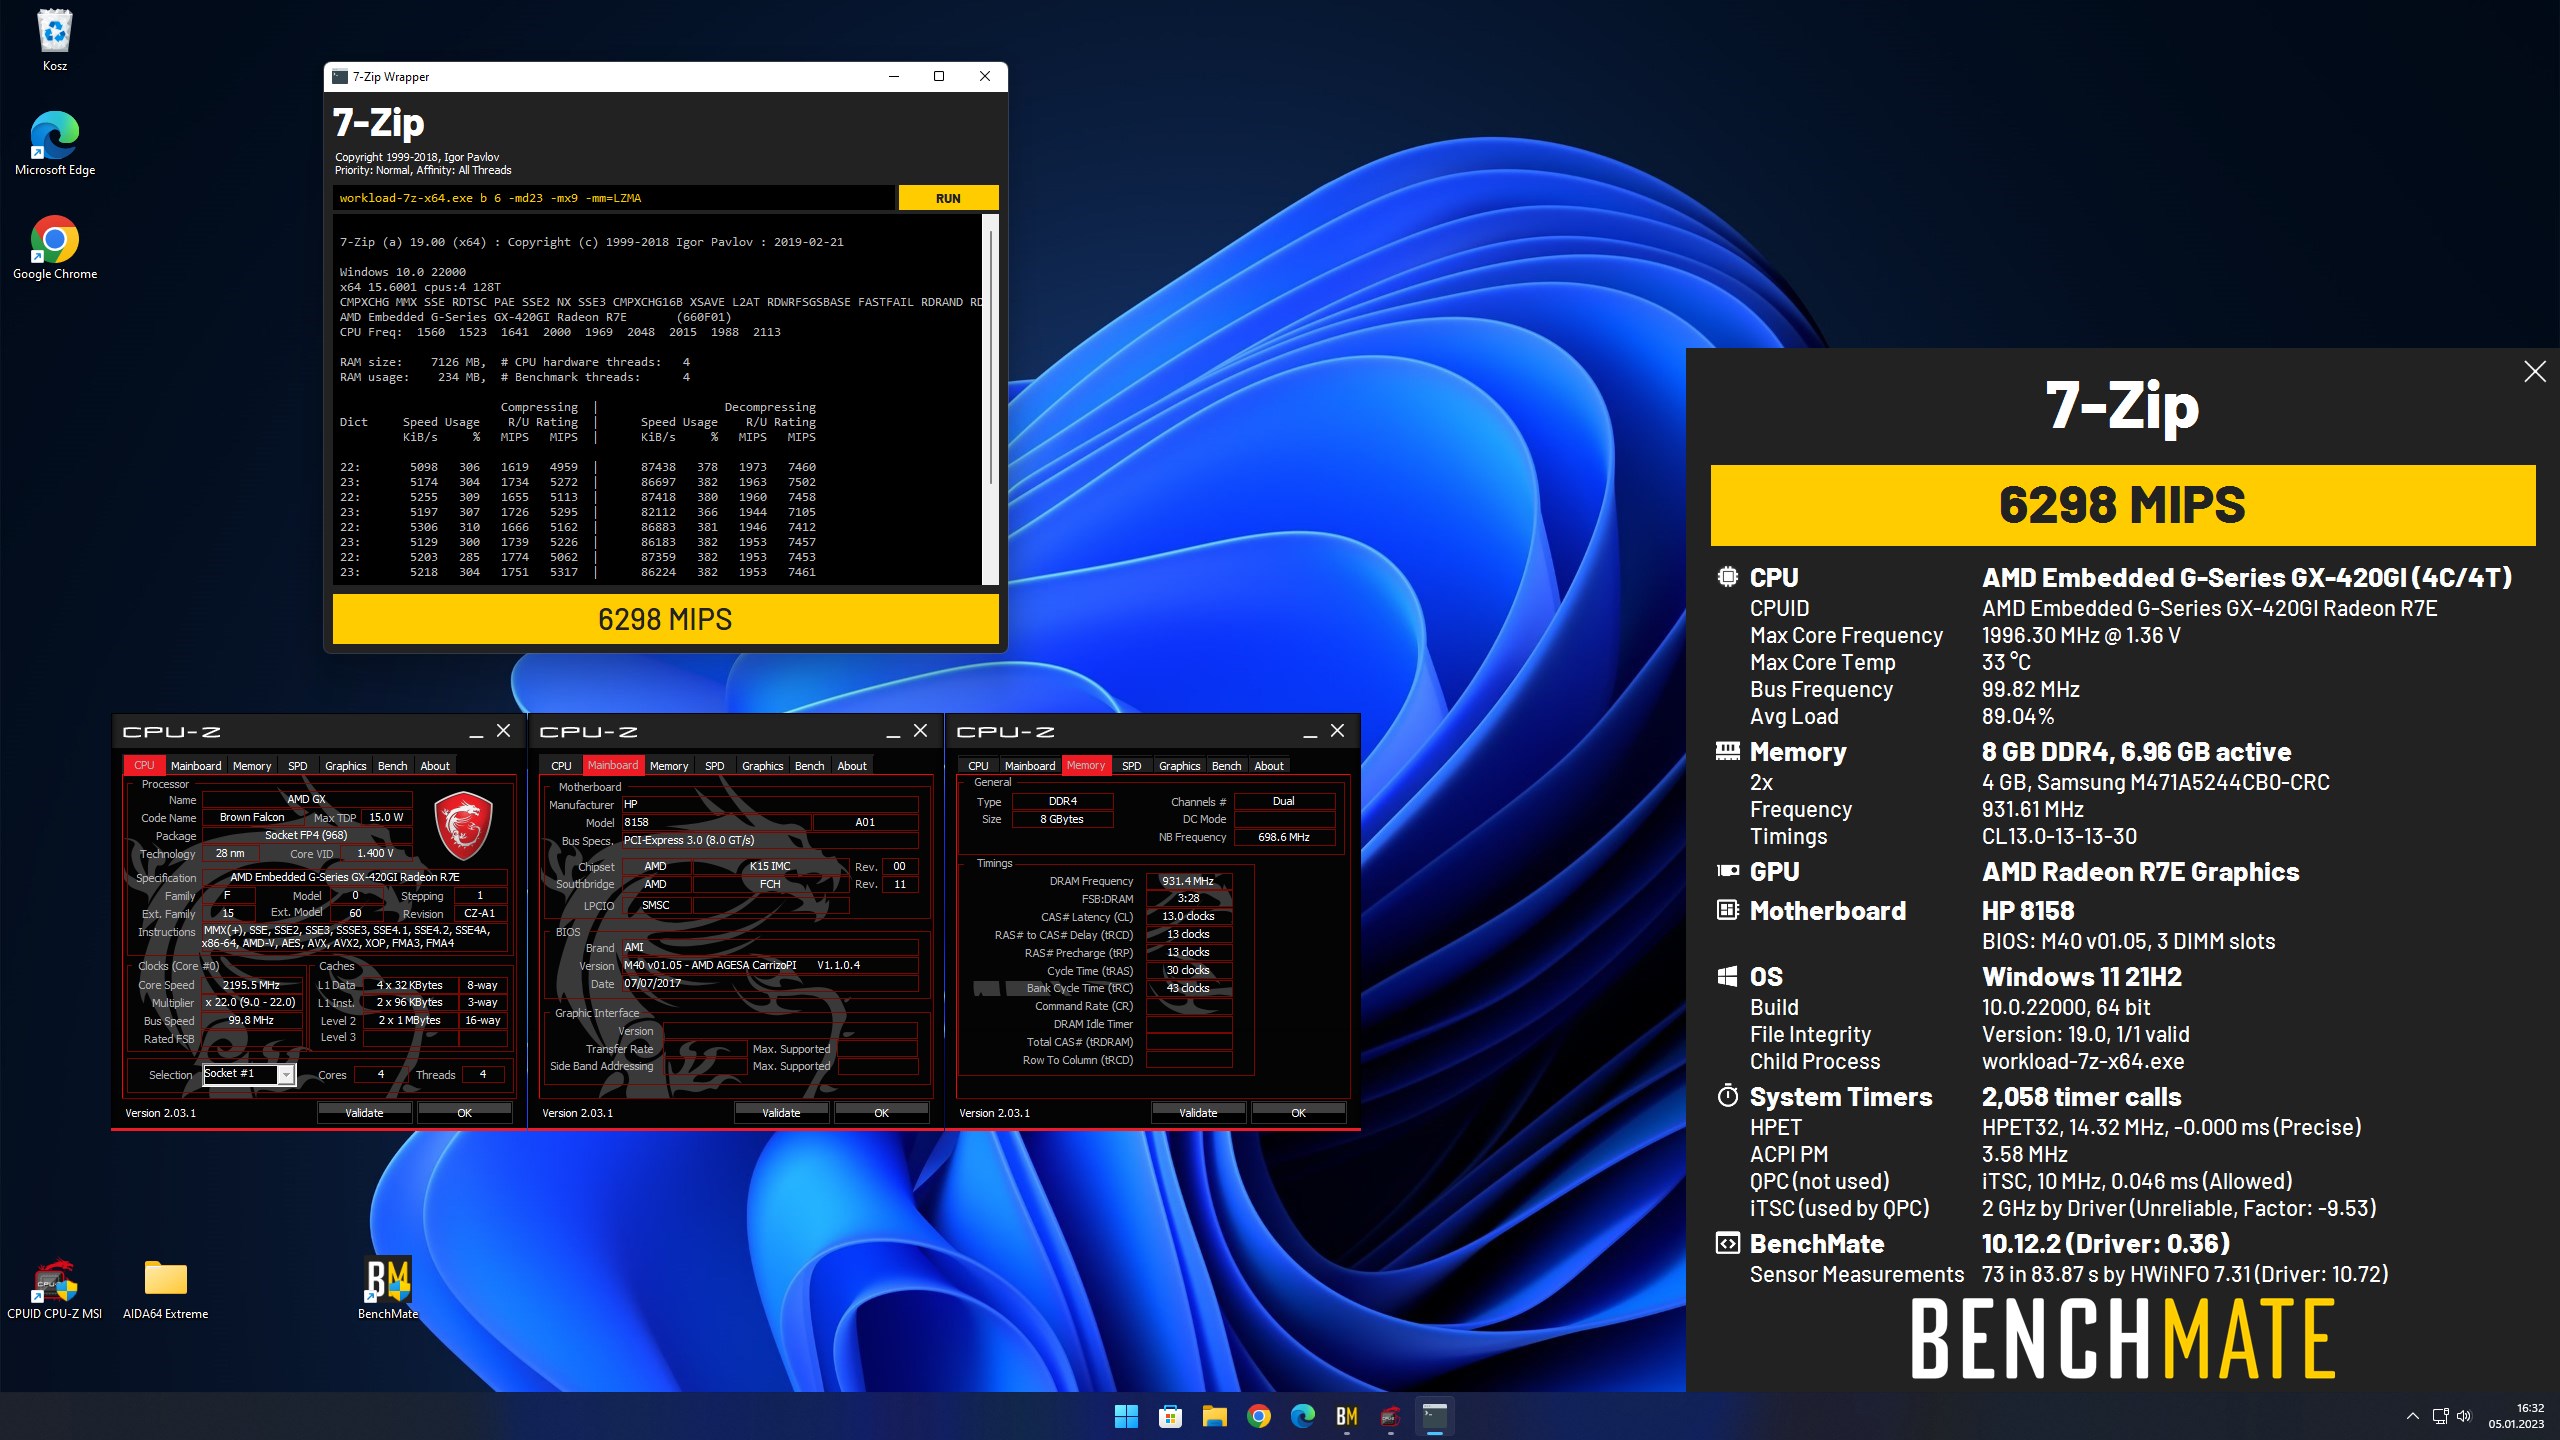Click OK in the Memory CPU-Z window
The width and height of the screenshot is (2560, 1440).
click(1298, 1112)
